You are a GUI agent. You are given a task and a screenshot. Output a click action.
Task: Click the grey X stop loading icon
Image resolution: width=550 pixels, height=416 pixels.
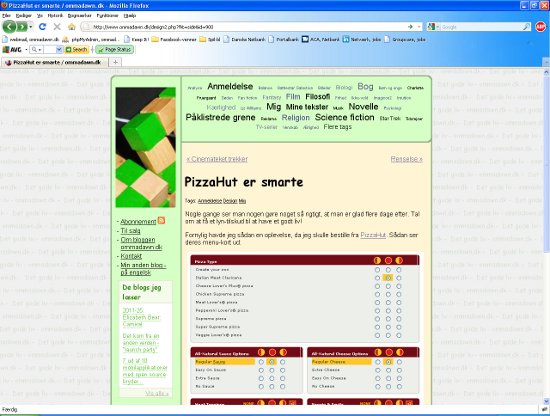pyautogui.click(x=57, y=27)
